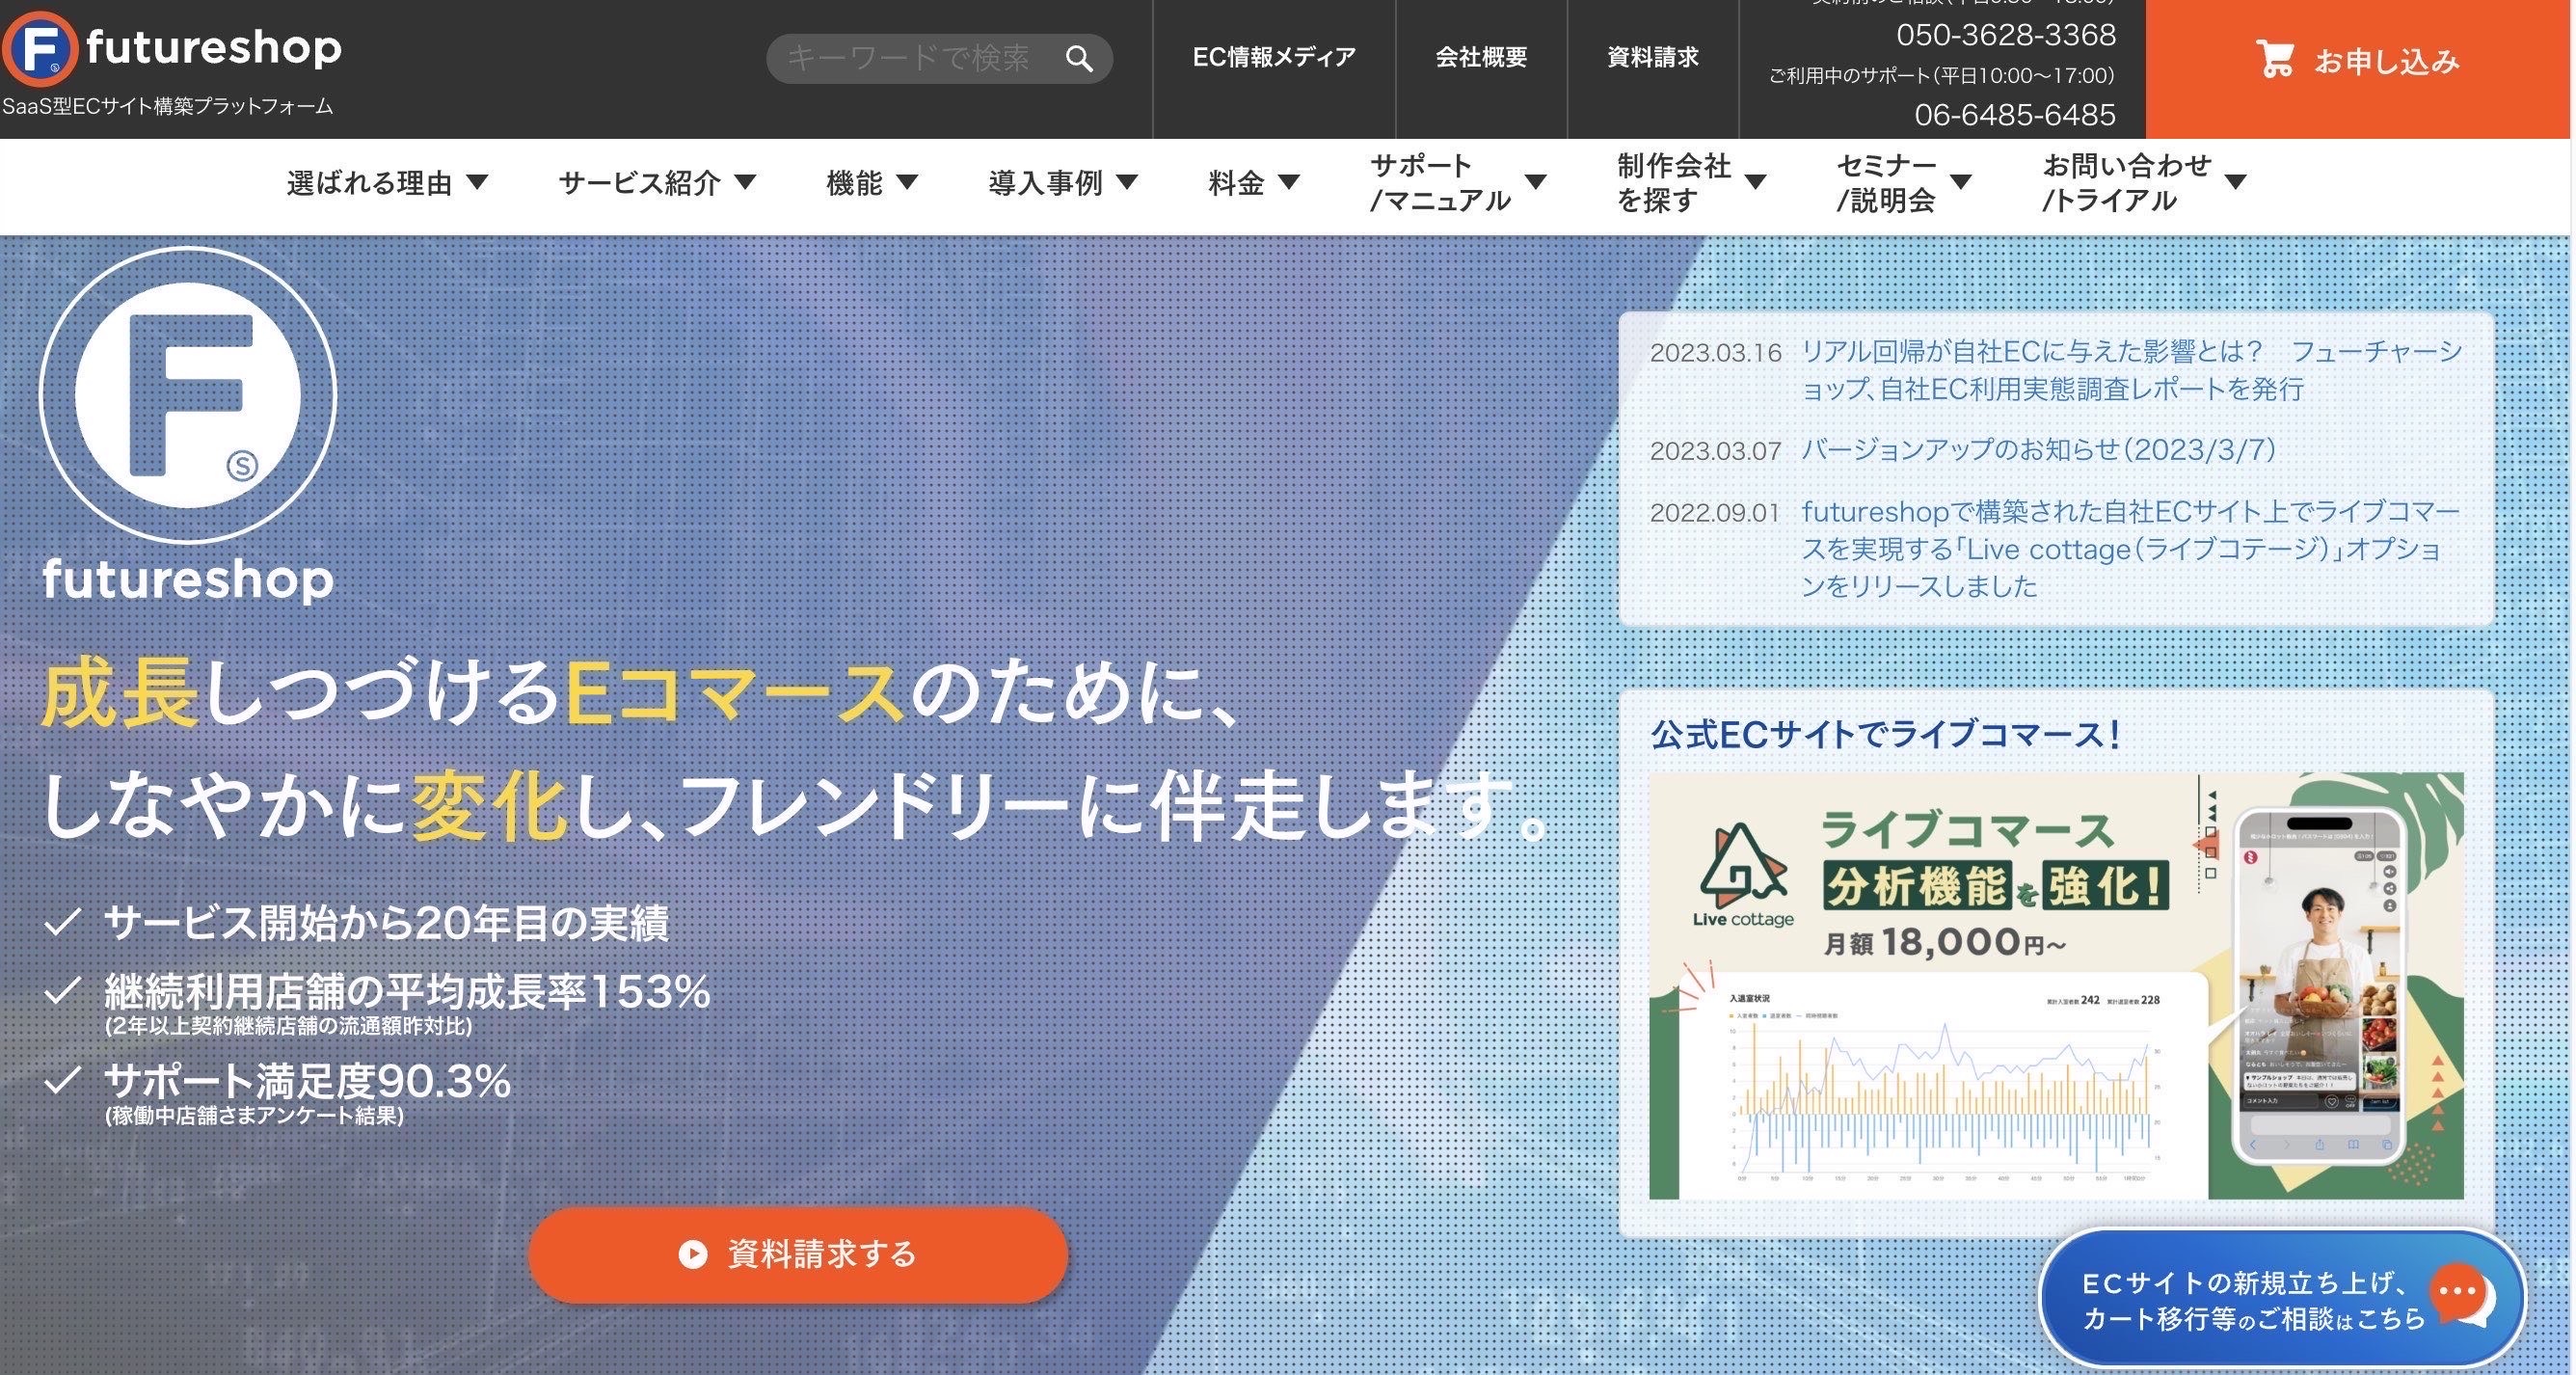
Task: Click the play icon on 資料請求する button
Action: tap(693, 1254)
